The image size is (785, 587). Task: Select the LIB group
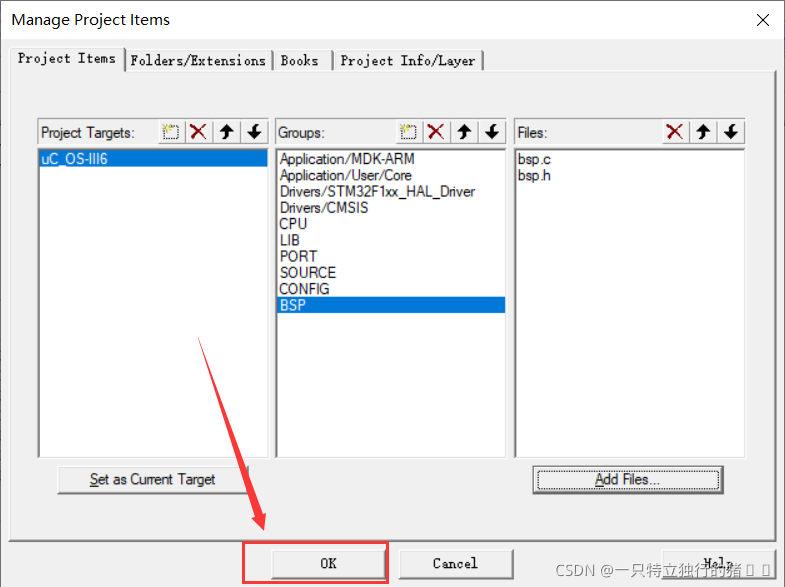390,240
